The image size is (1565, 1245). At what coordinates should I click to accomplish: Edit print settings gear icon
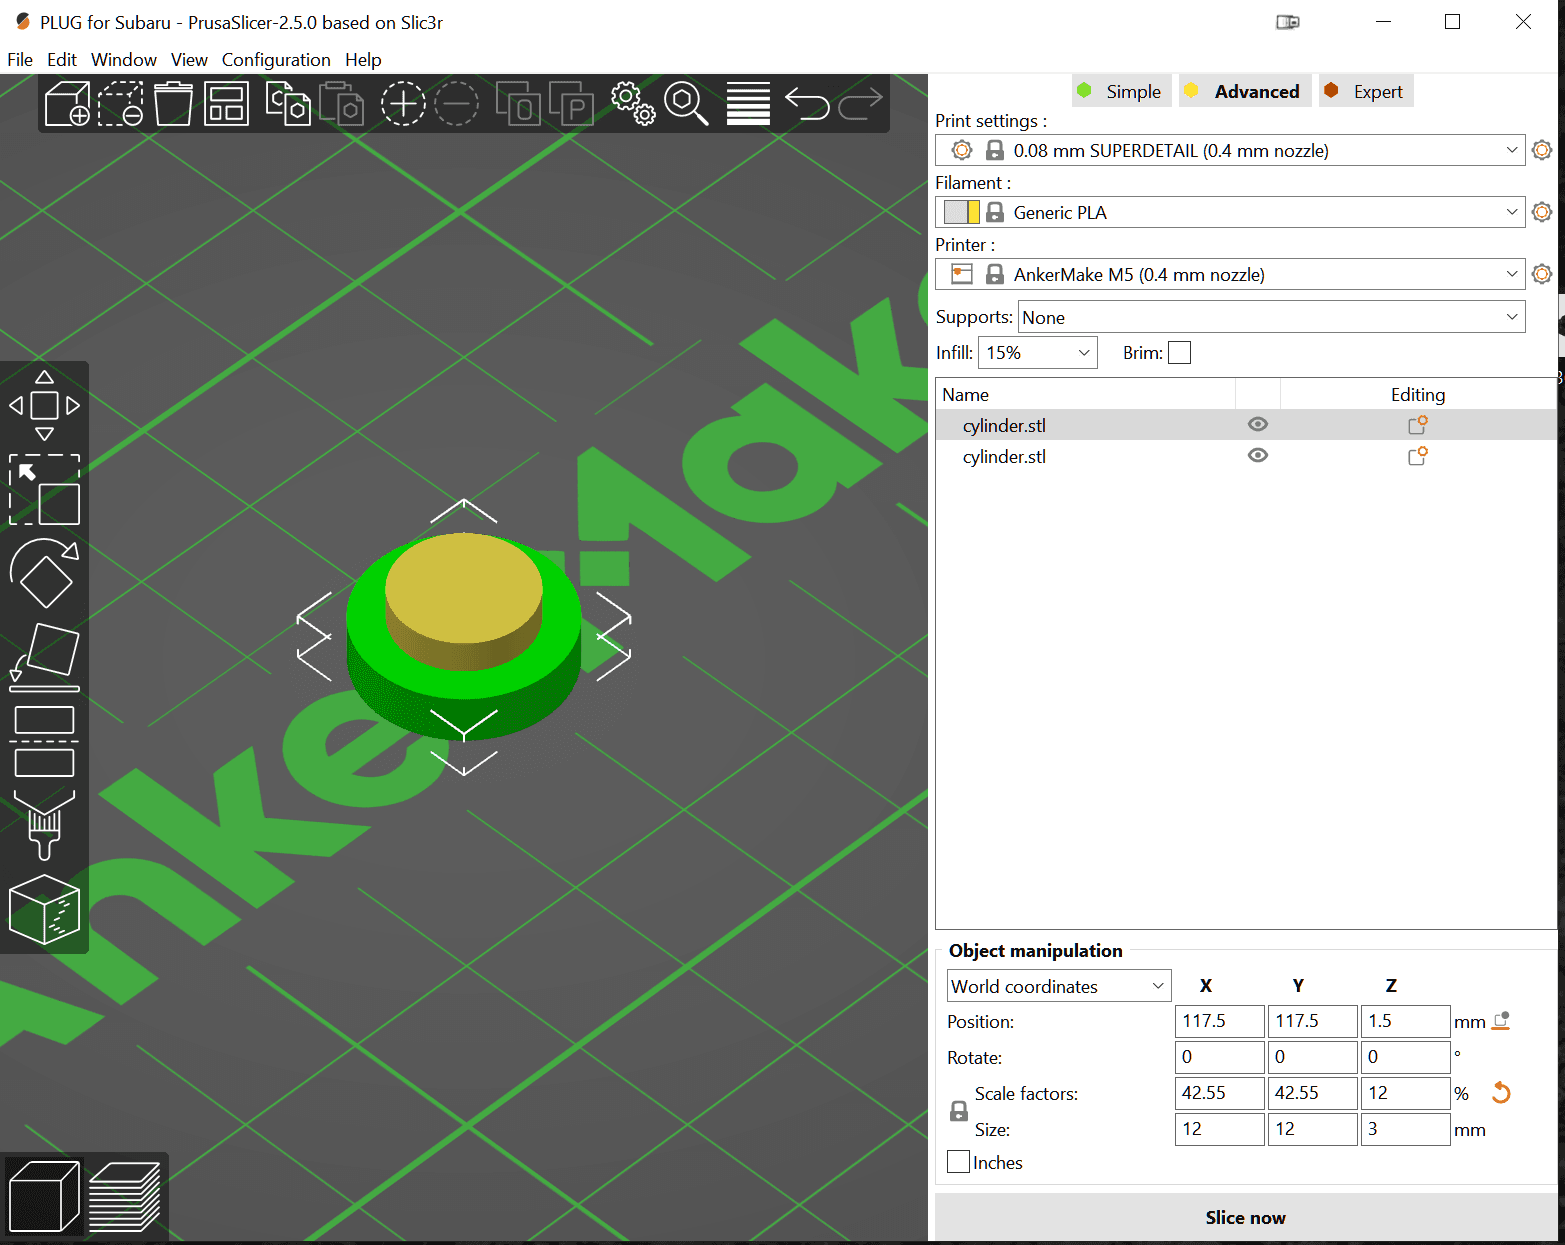(x=1542, y=150)
